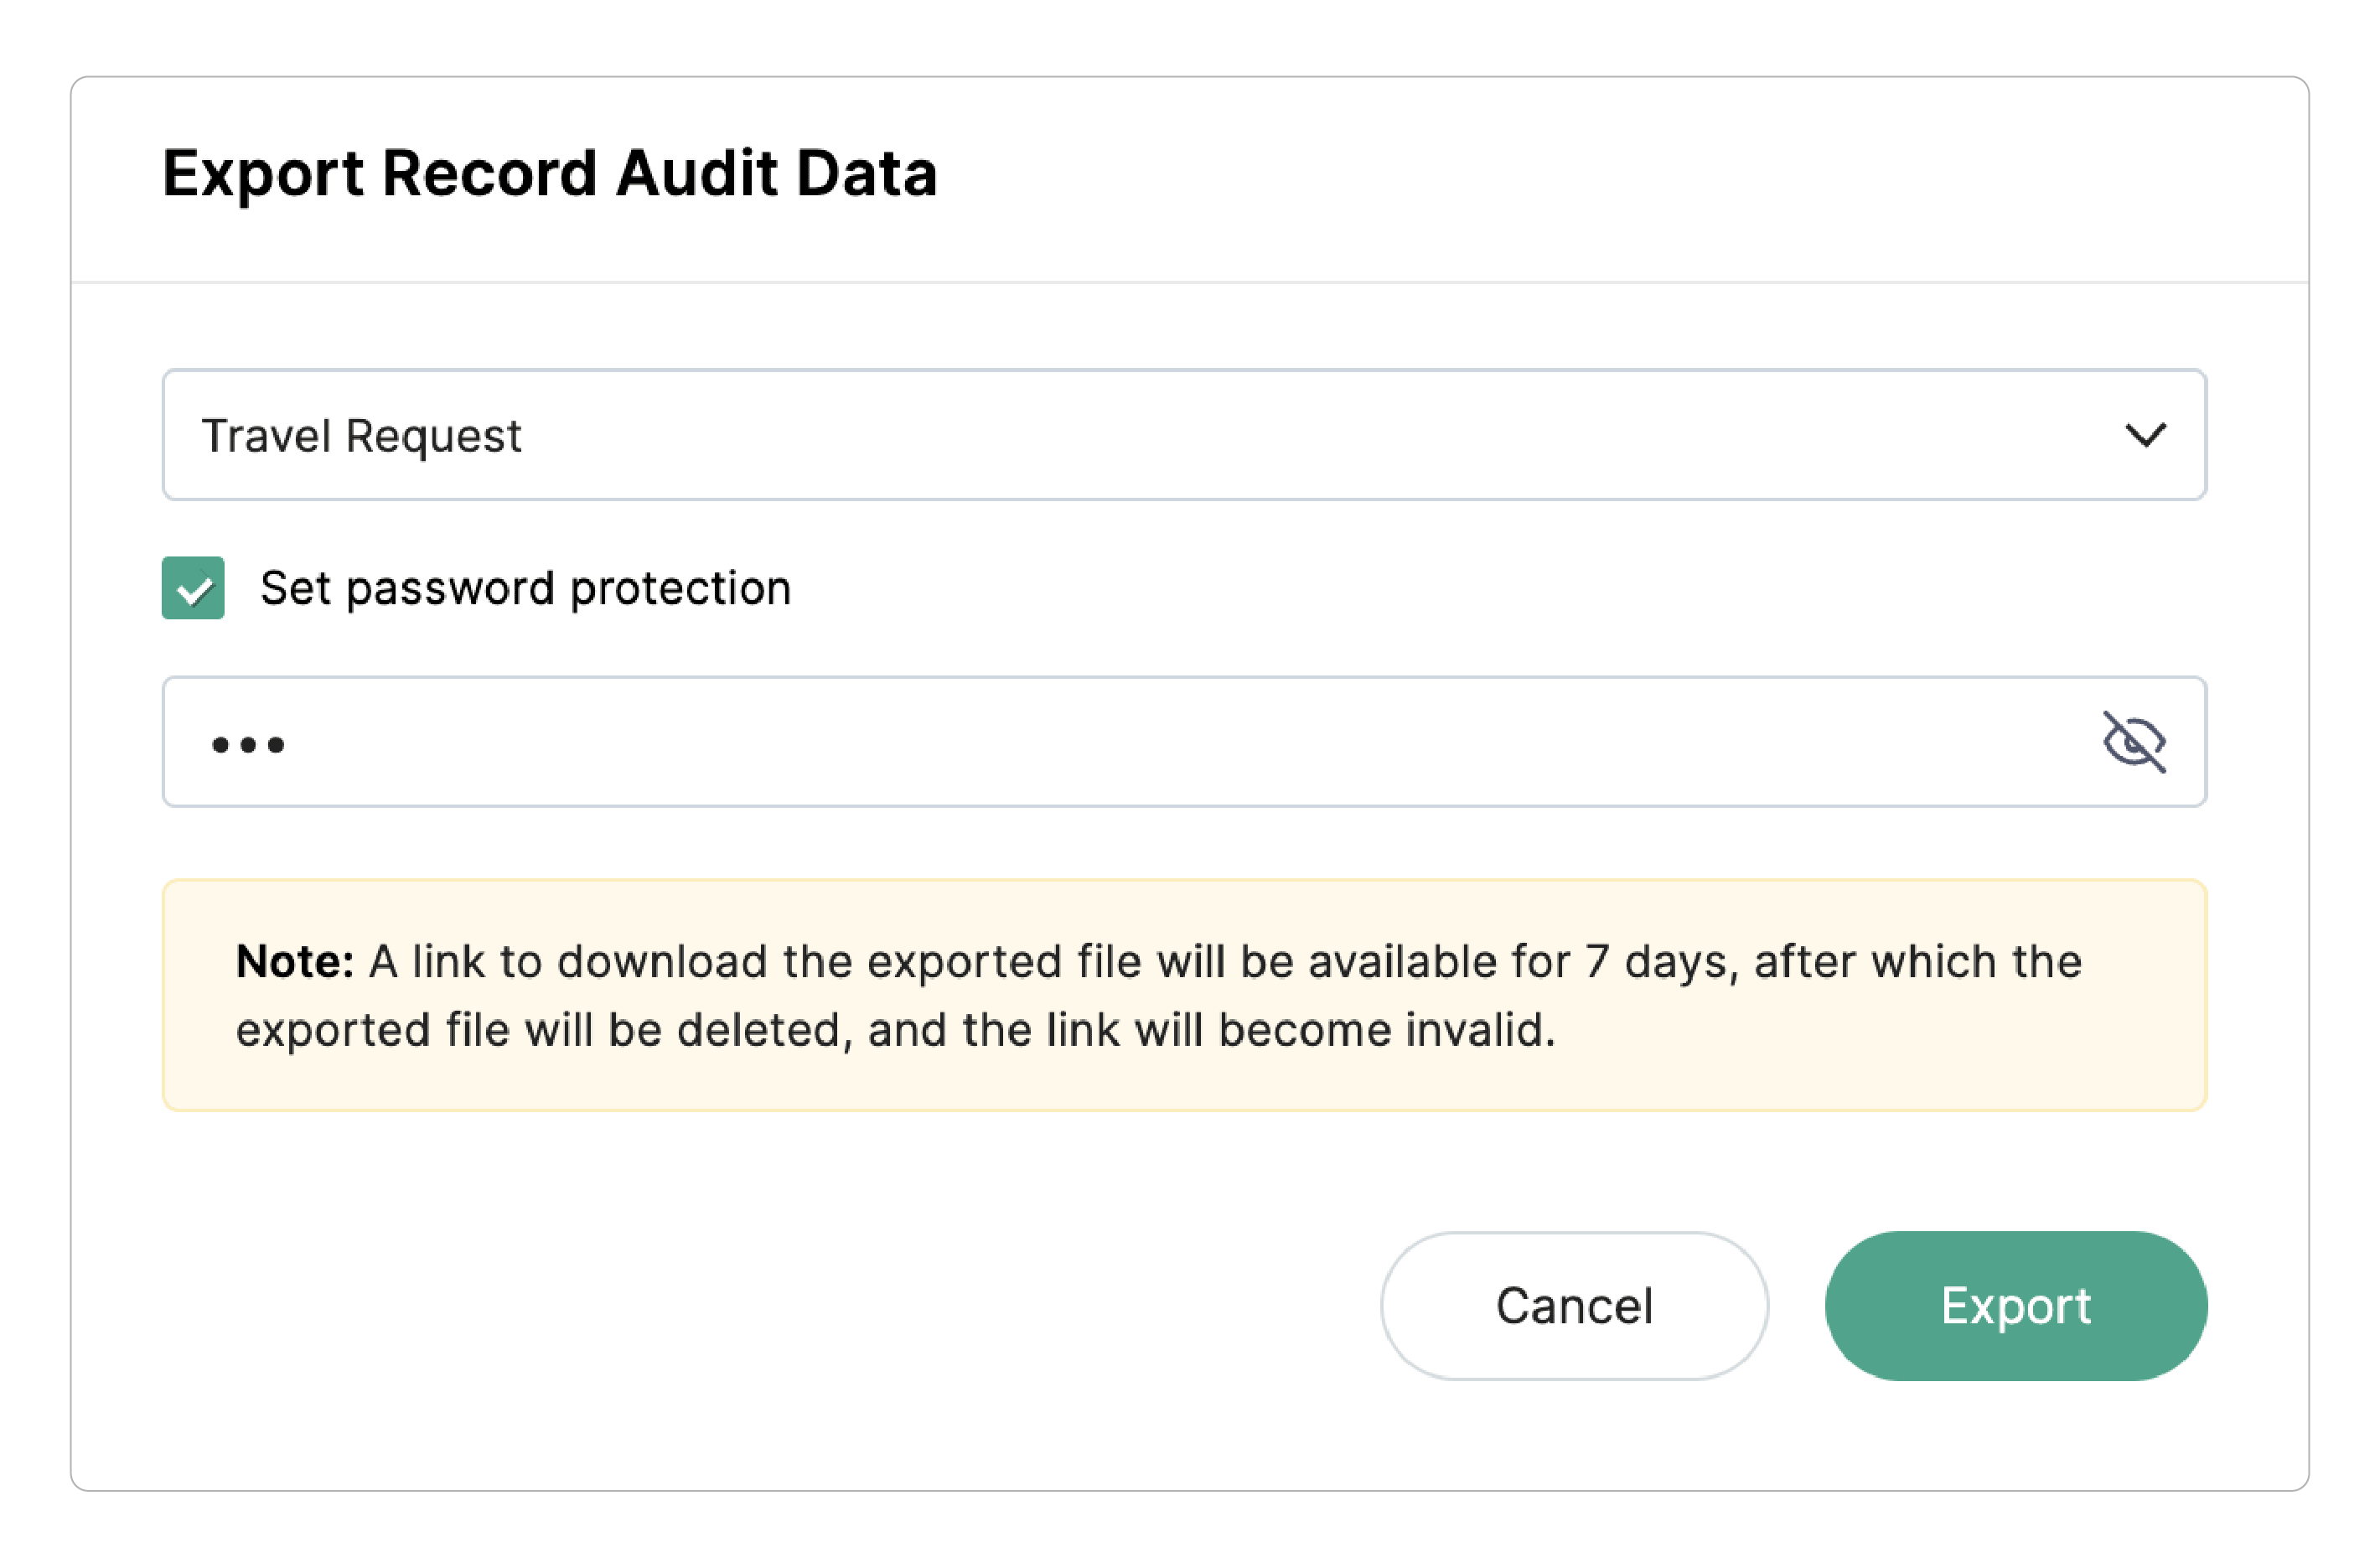
Task: Click the "Travel Request" selected value text
Action: coord(361,436)
